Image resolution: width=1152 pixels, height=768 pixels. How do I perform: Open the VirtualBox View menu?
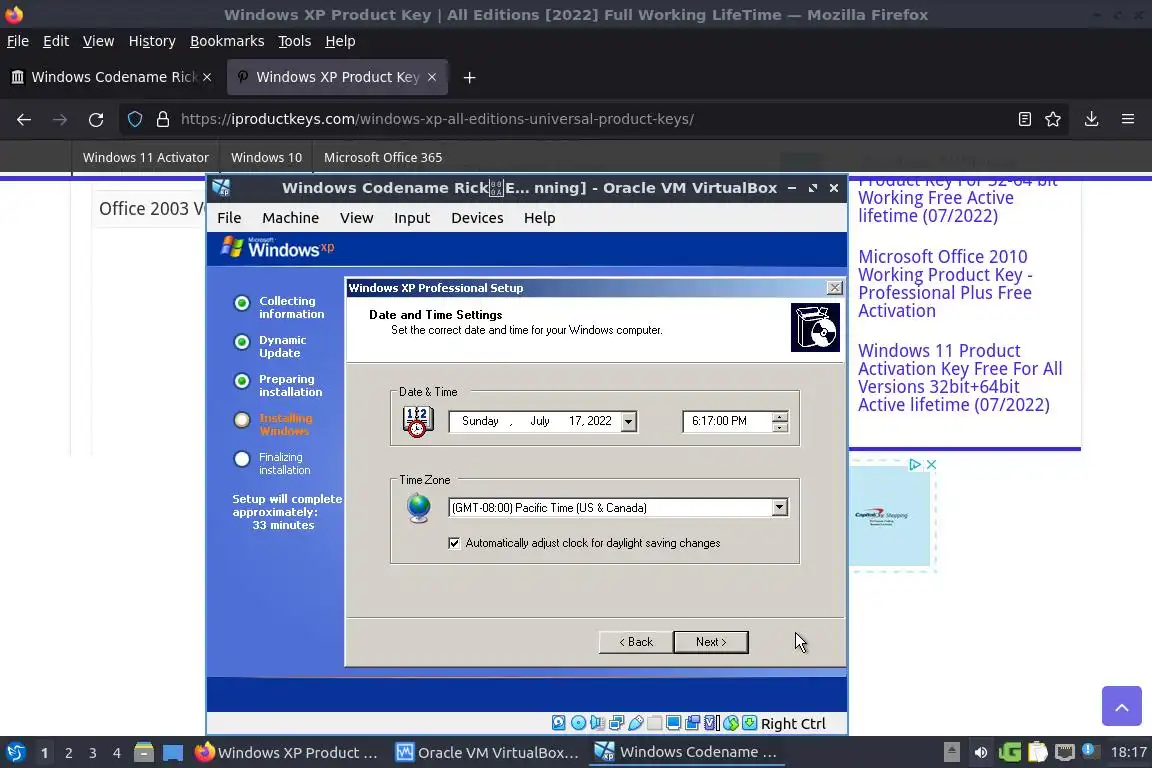[x=356, y=218]
